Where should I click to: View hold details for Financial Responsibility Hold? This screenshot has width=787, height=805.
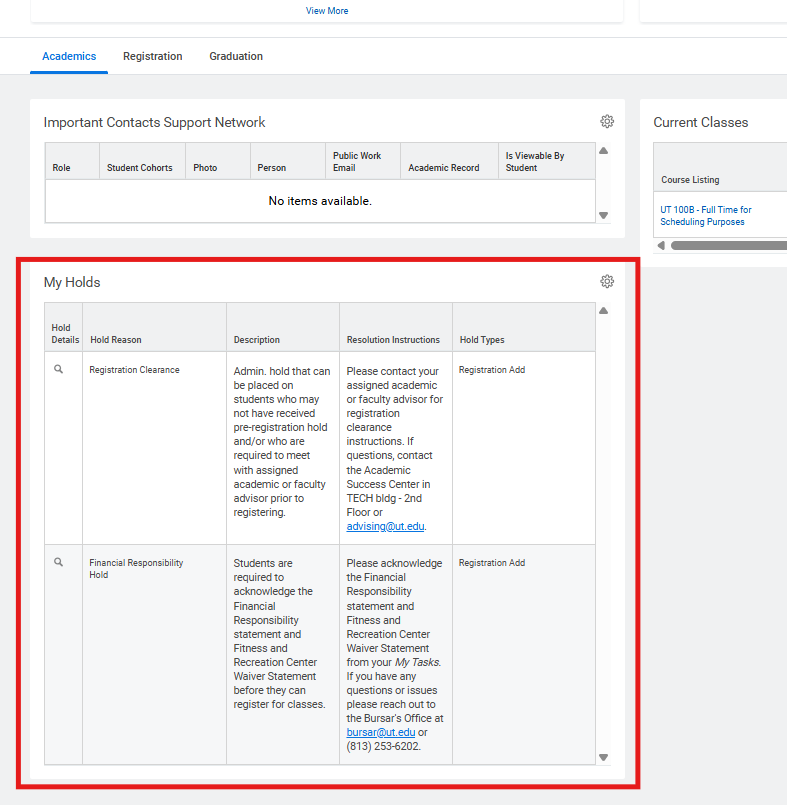coord(59,563)
